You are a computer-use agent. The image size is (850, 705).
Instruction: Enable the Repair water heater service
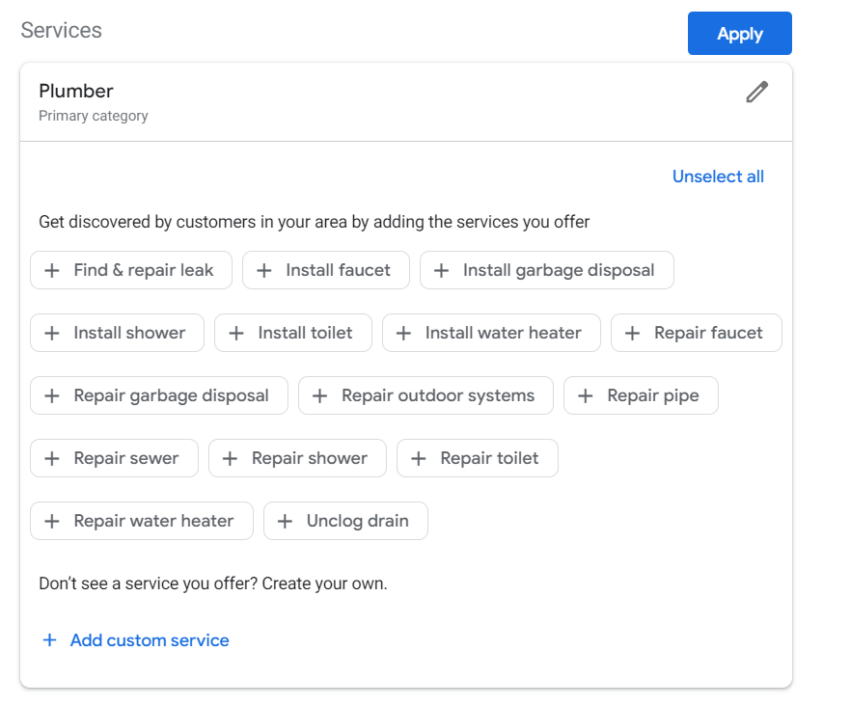(141, 521)
